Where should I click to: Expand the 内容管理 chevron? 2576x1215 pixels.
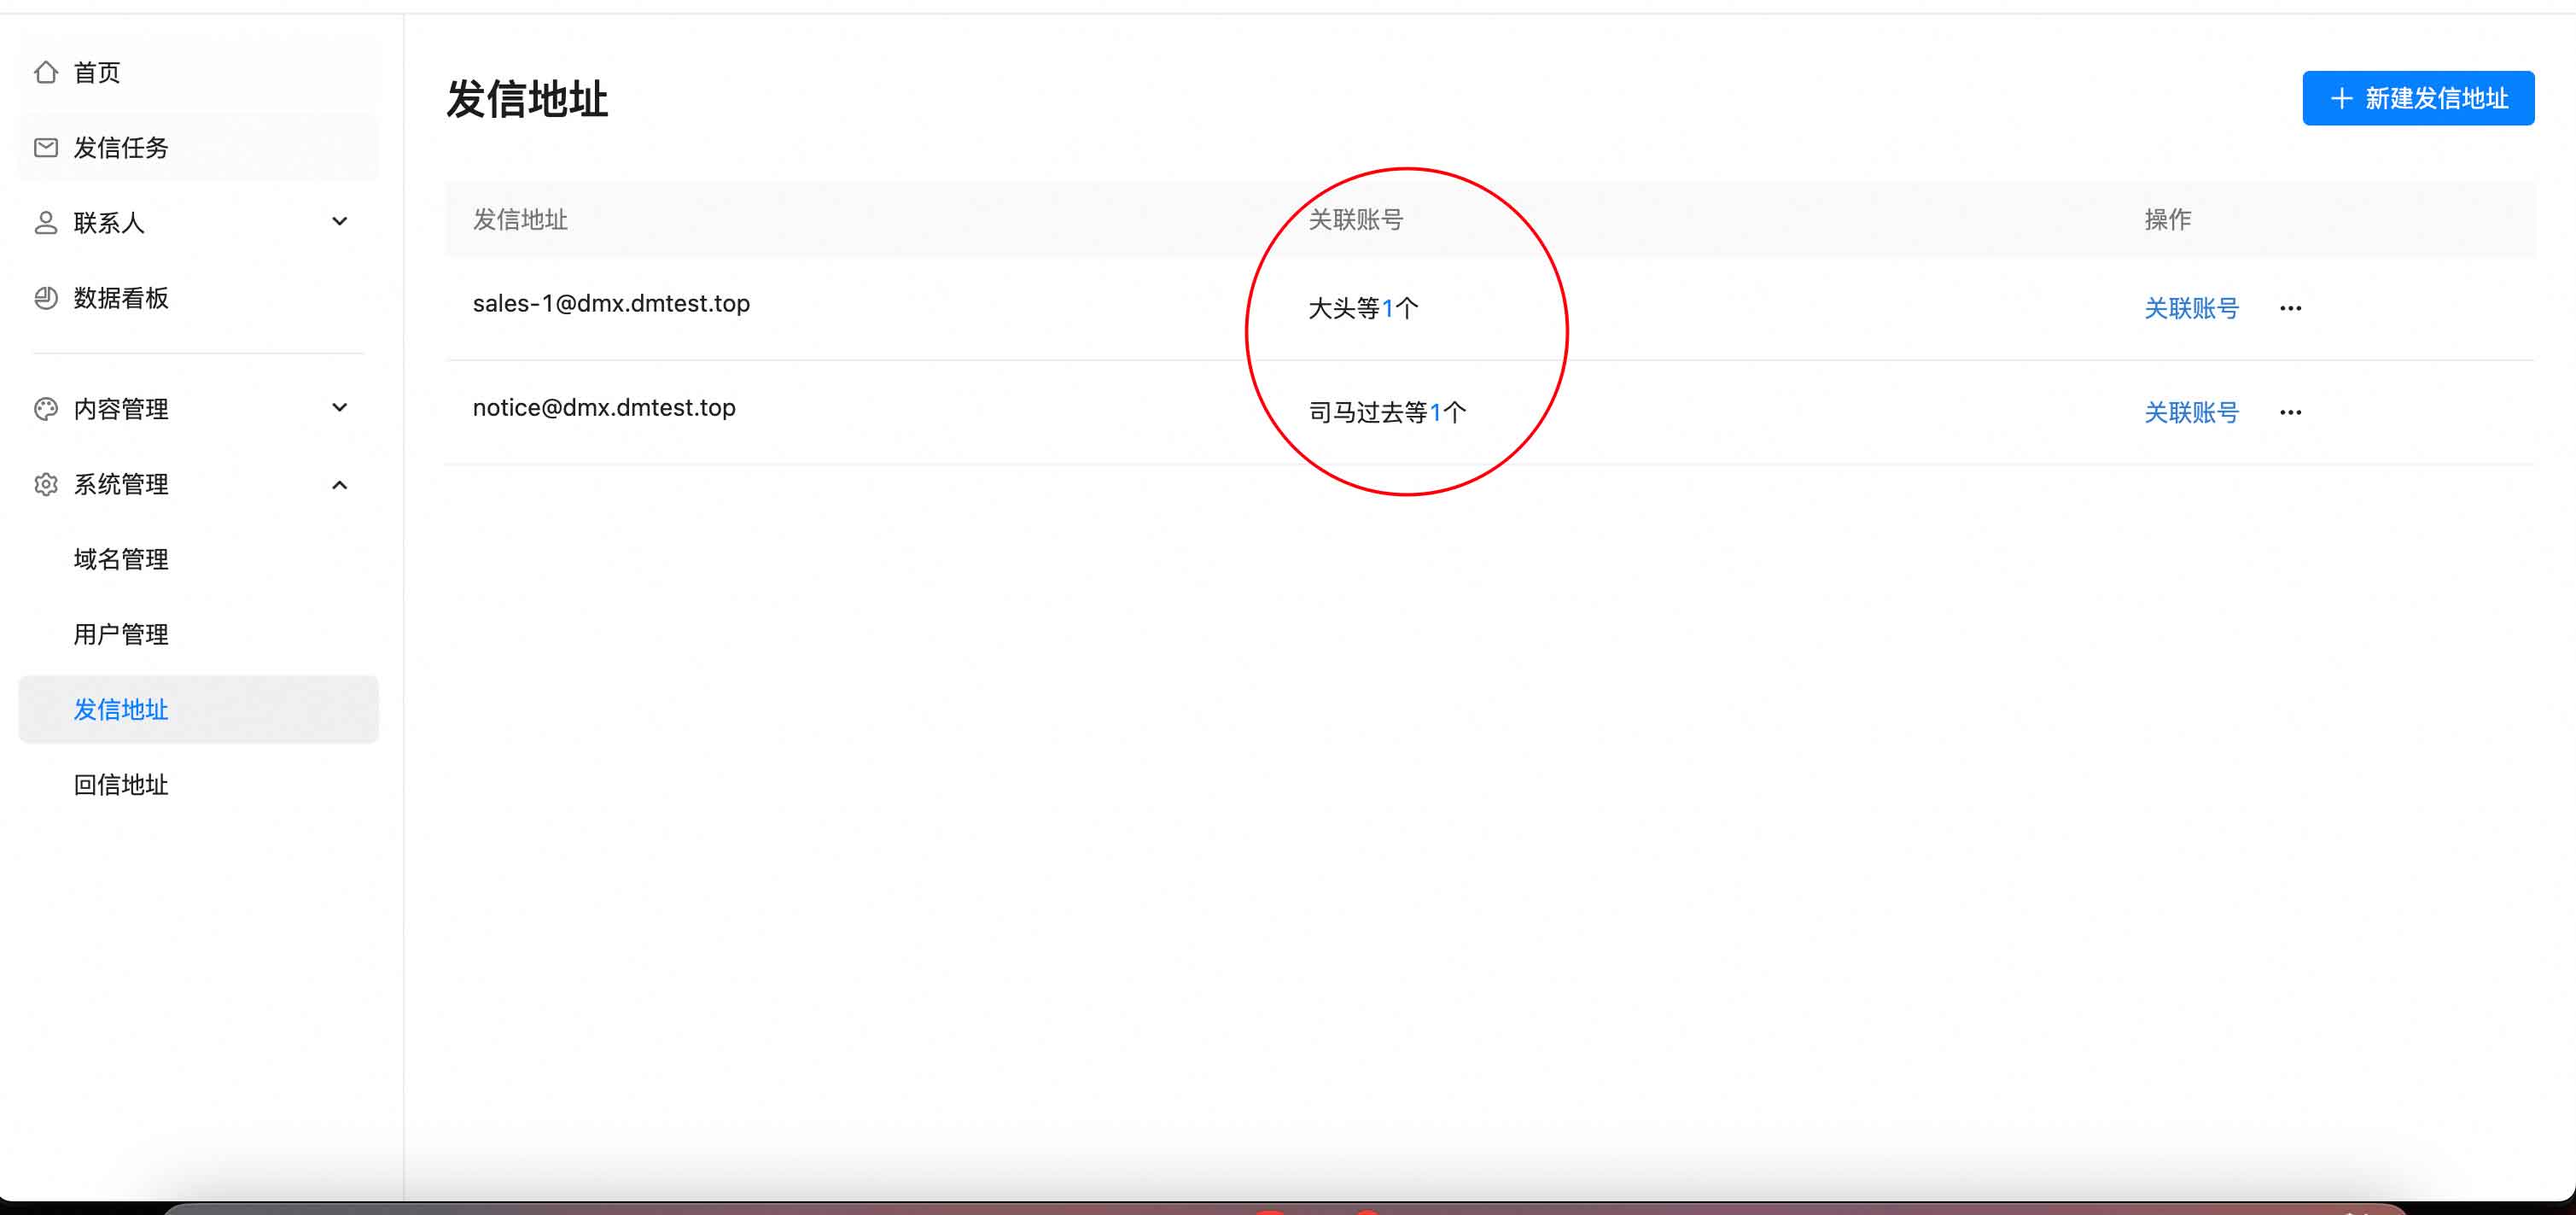click(340, 408)
